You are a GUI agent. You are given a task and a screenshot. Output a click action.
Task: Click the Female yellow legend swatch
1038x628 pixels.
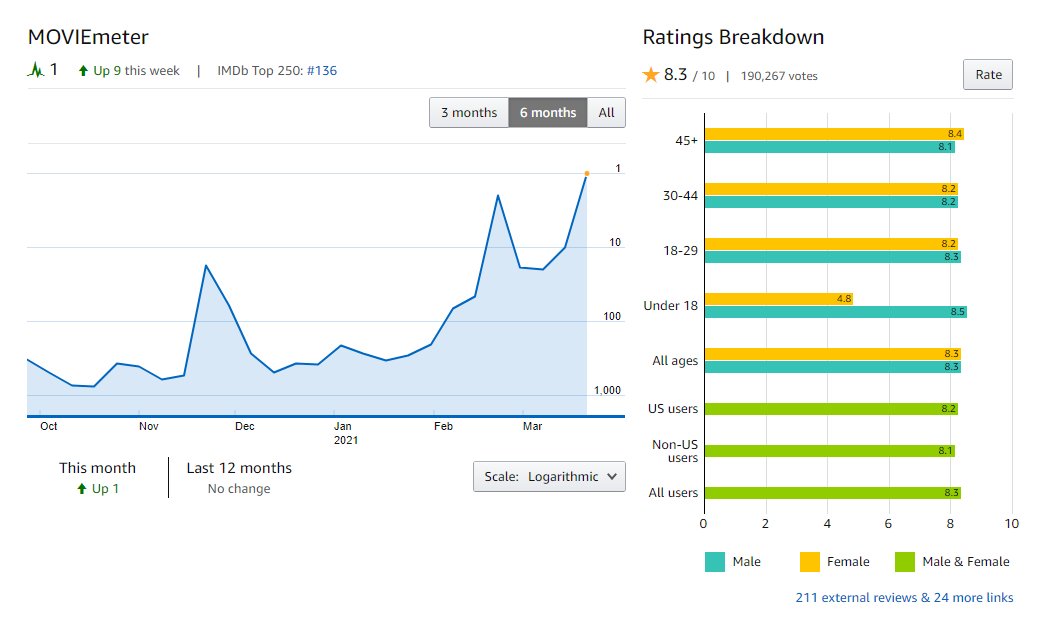pos(810,562)
